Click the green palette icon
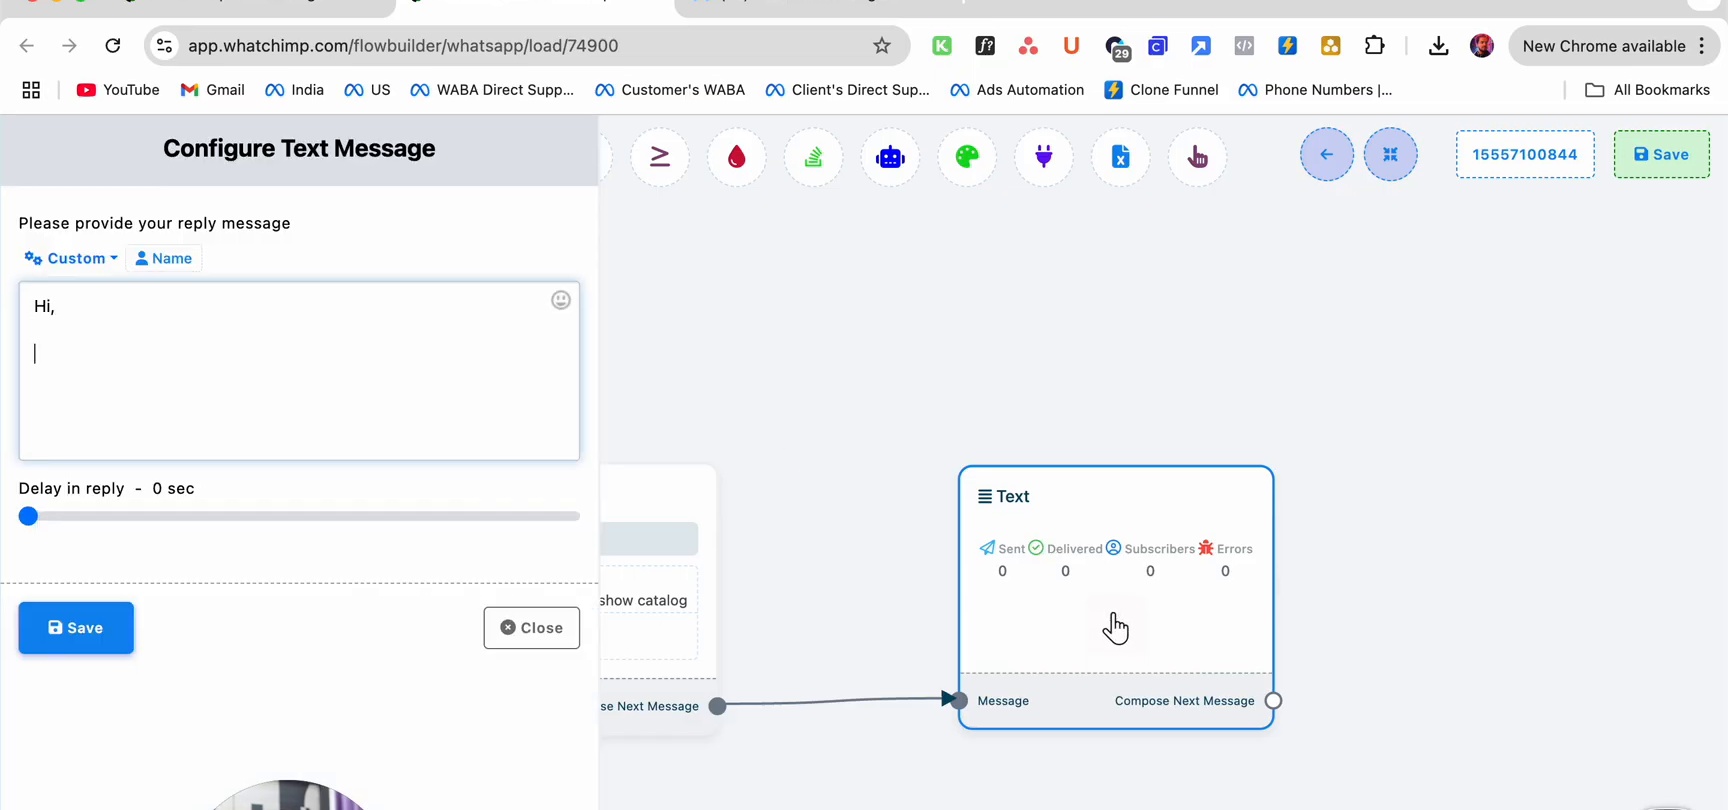This screenshot has width=1728, height=810. click(x=967, y=157)
